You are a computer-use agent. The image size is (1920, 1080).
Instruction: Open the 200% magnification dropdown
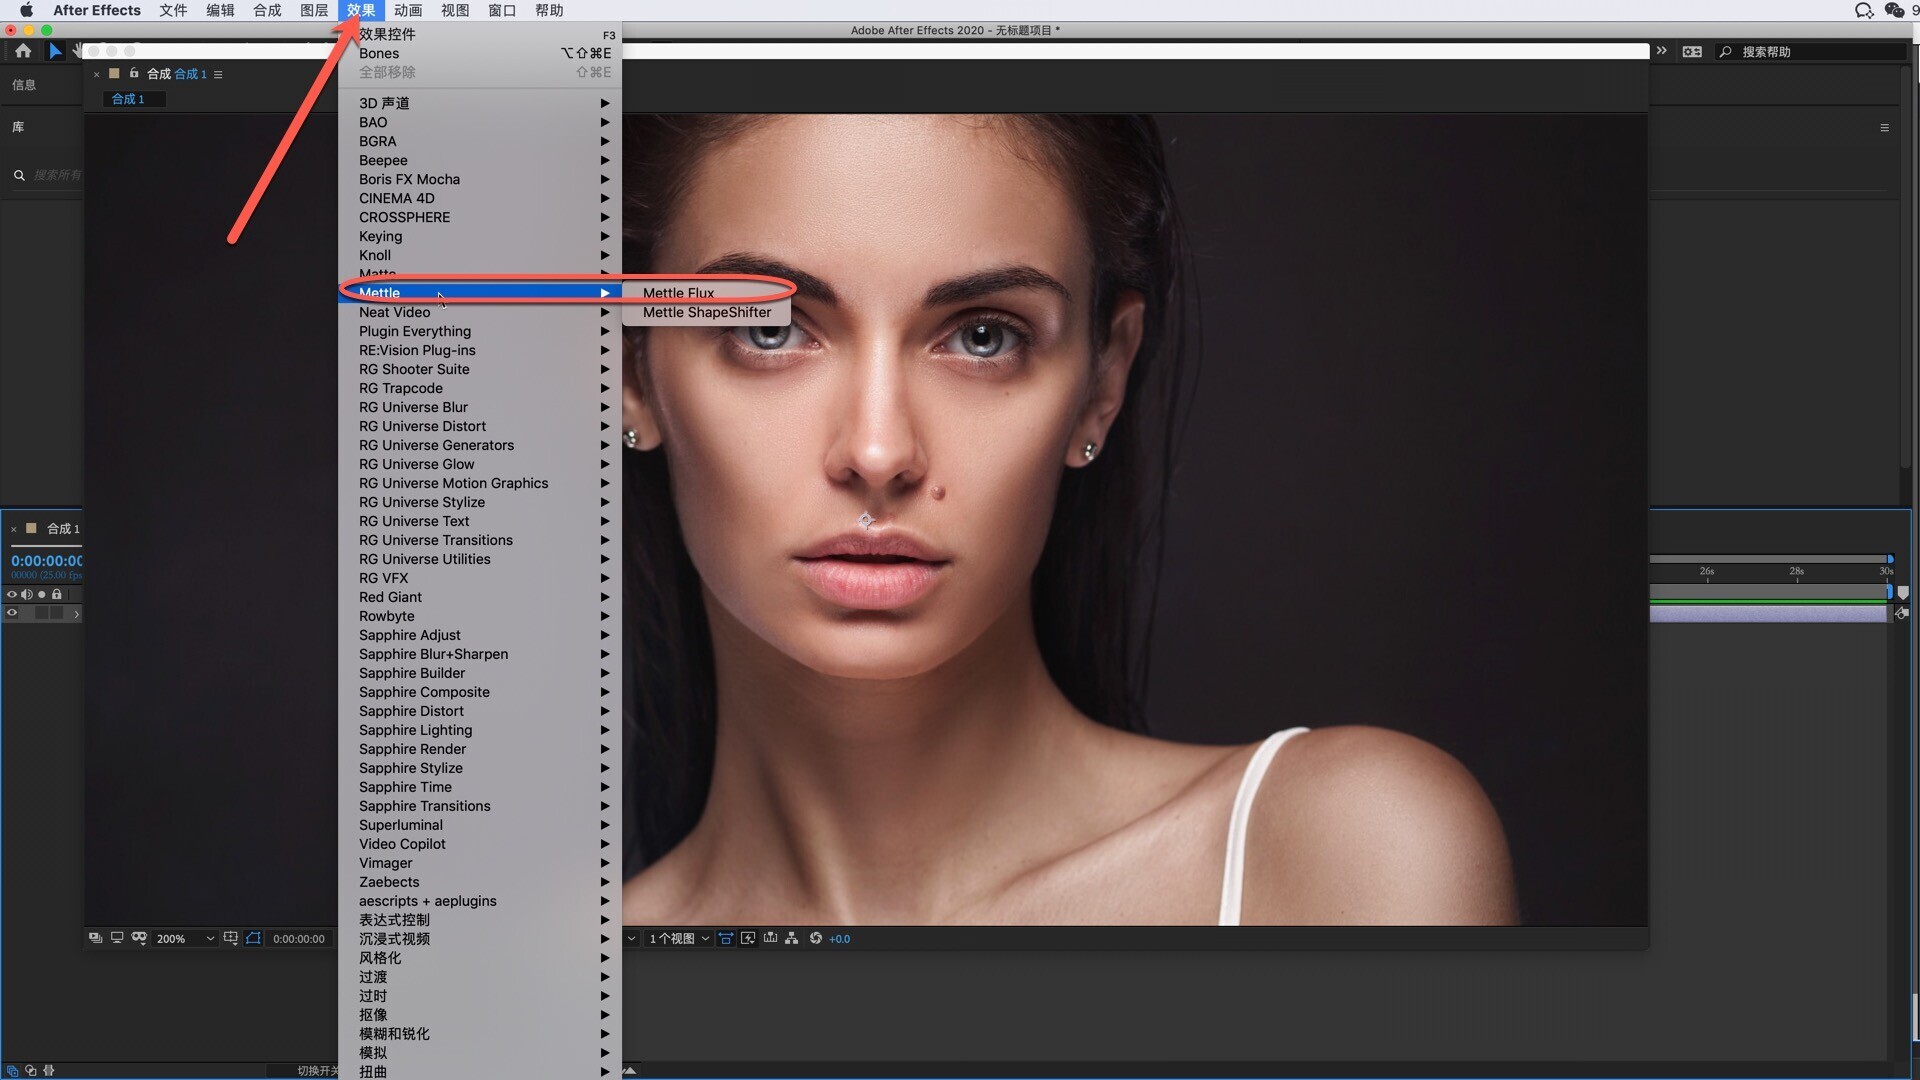(x=185, y=939)
